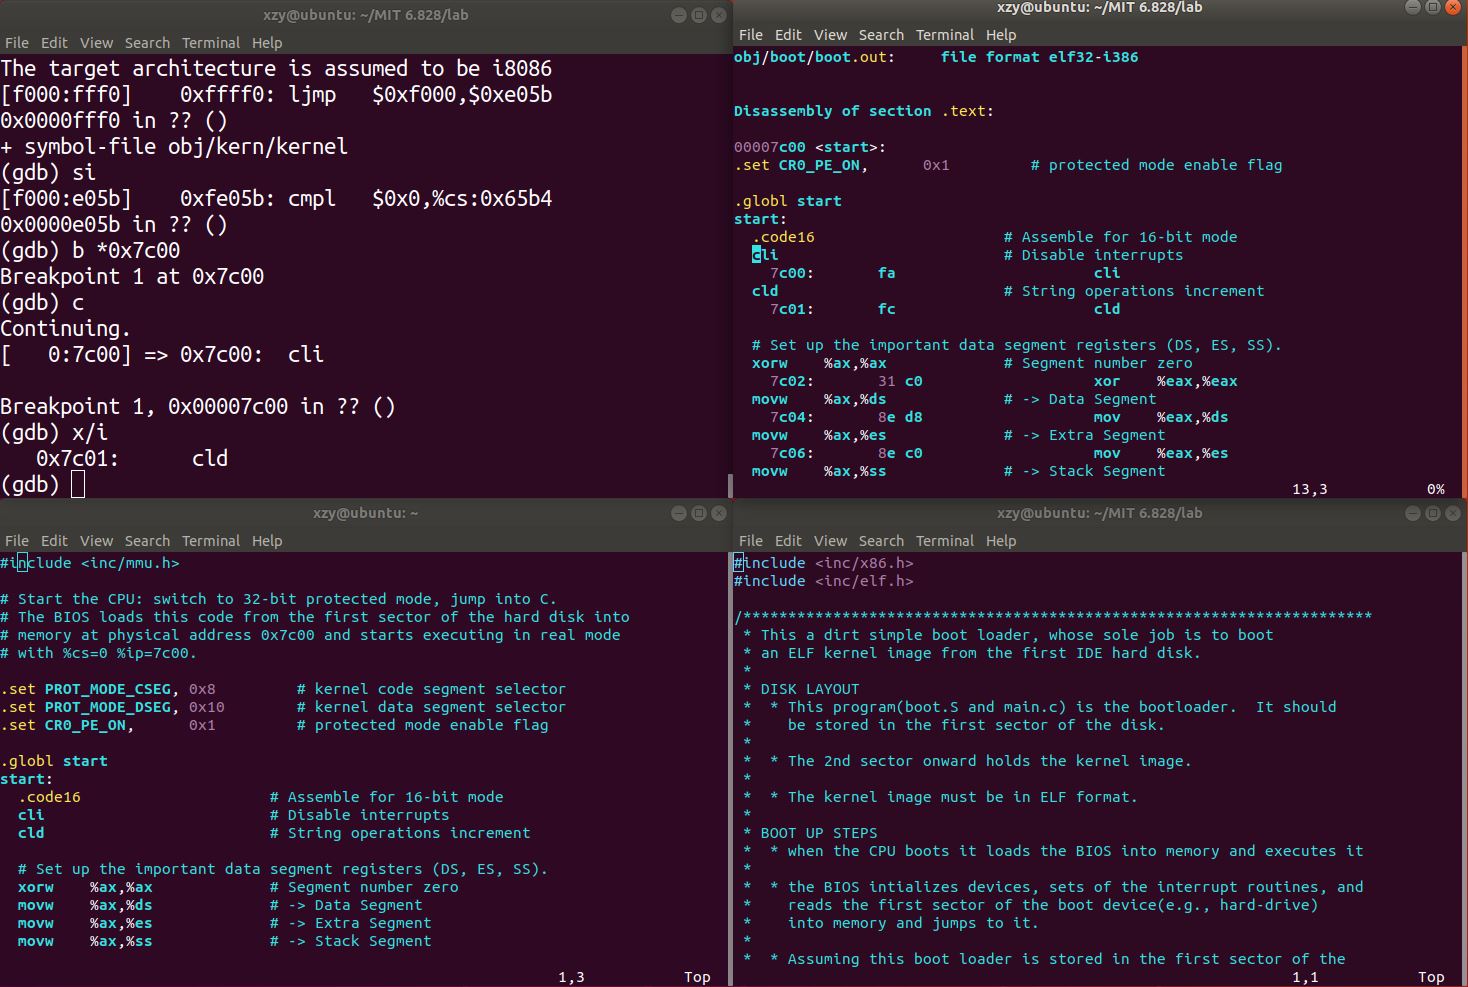Open Search menu in the mmu.h assembly source window
The image size is (1468, 987).
147,541
